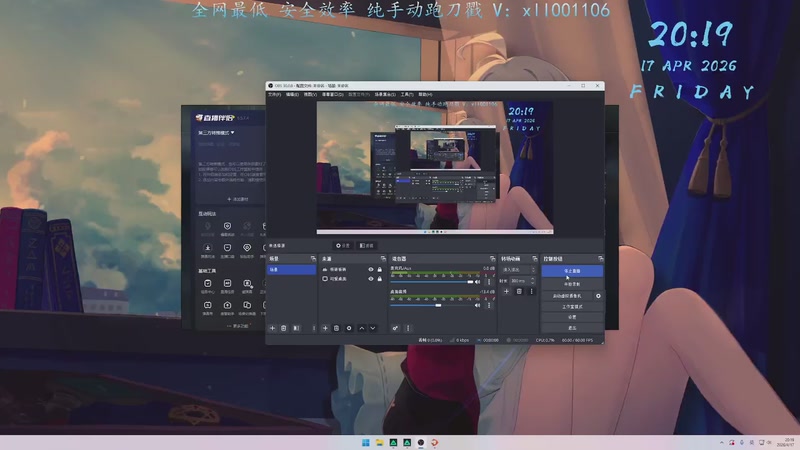Remove transition with trash icon

click(x=519, y=291)
